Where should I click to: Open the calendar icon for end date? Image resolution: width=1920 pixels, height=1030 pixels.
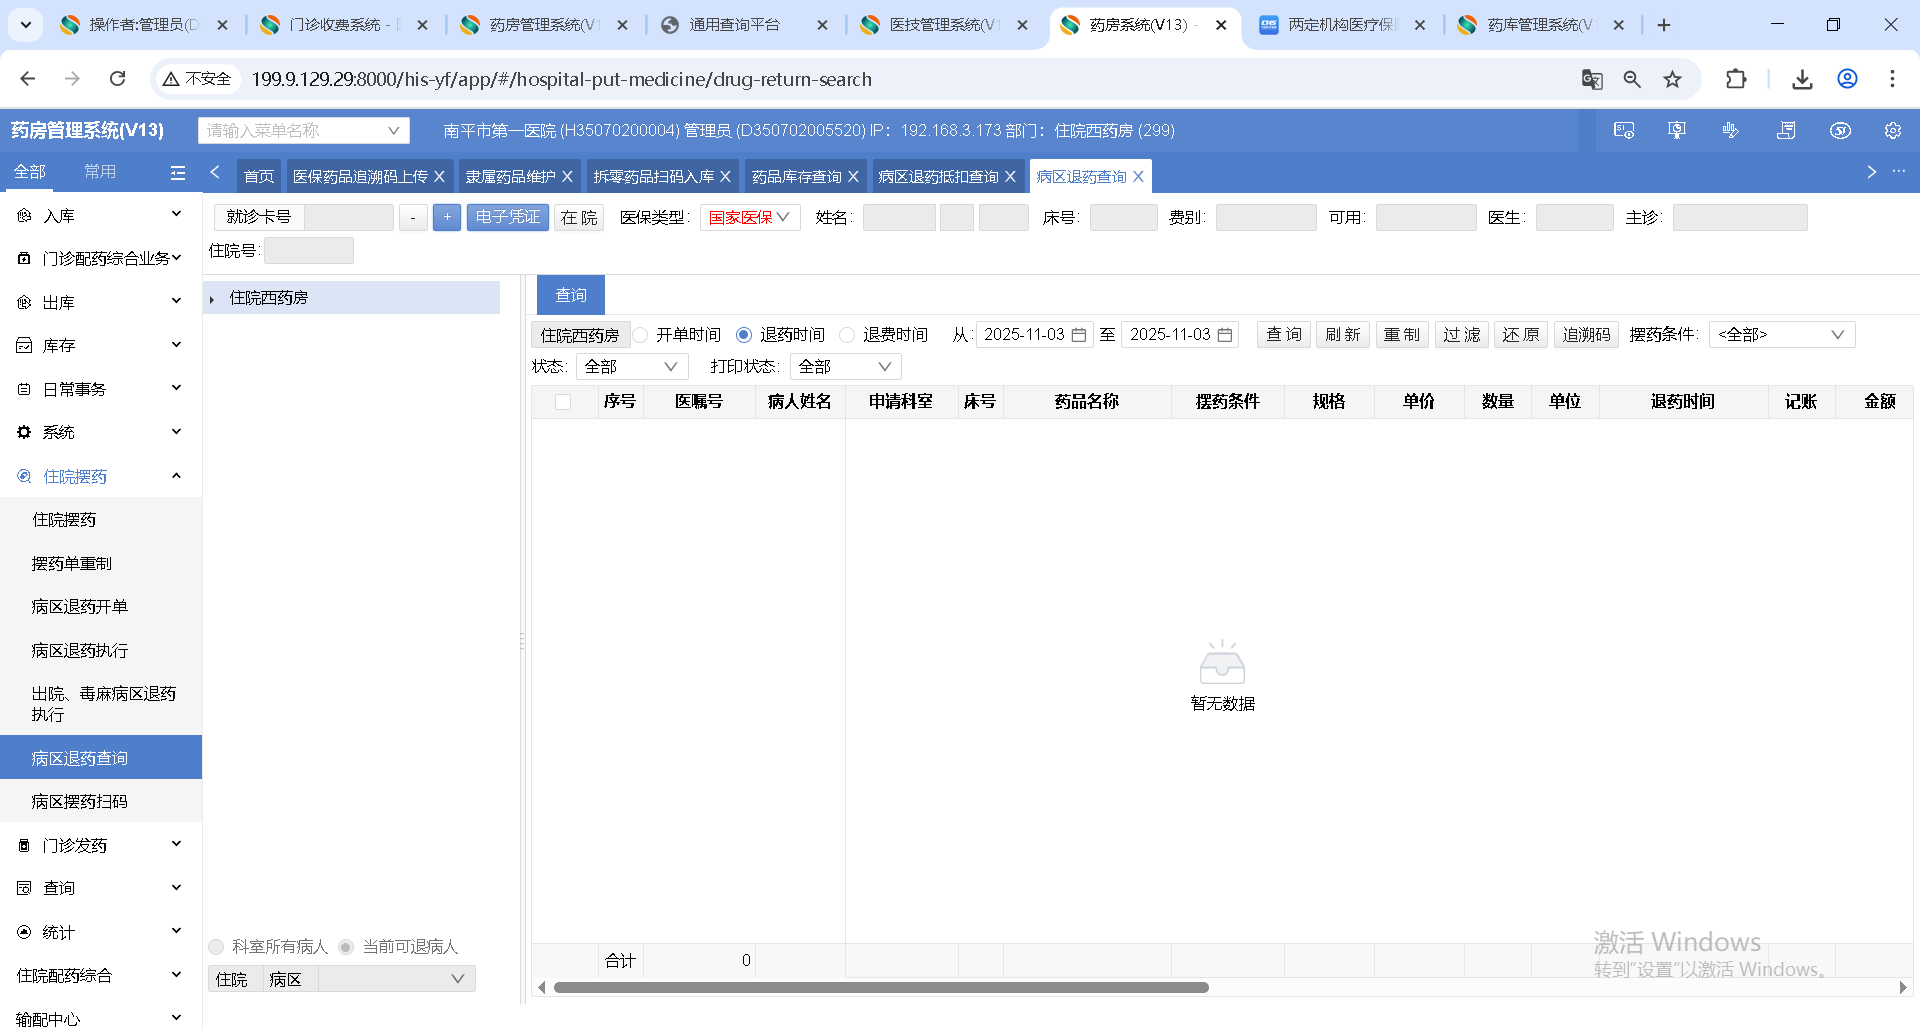(x=1225, y=335)
